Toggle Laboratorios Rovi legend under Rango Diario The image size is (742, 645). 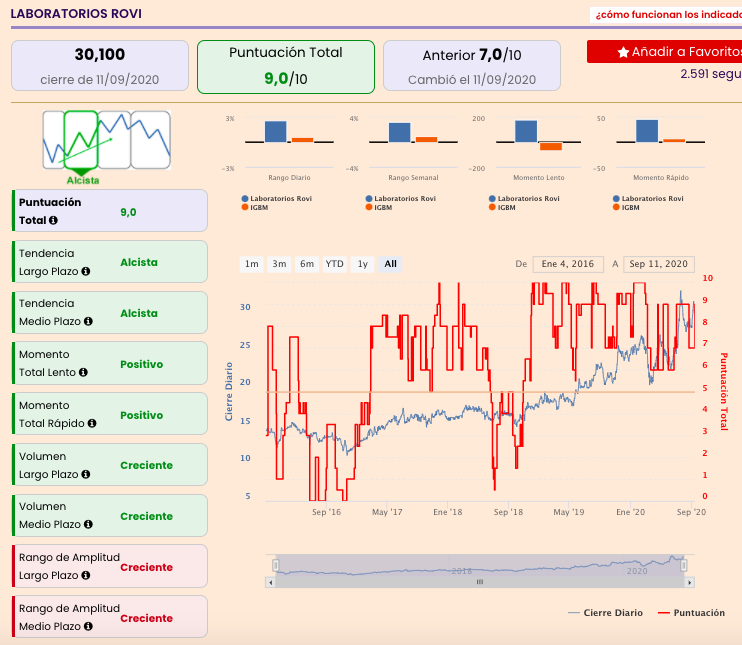pyautogui.click(x=276, y=199)
